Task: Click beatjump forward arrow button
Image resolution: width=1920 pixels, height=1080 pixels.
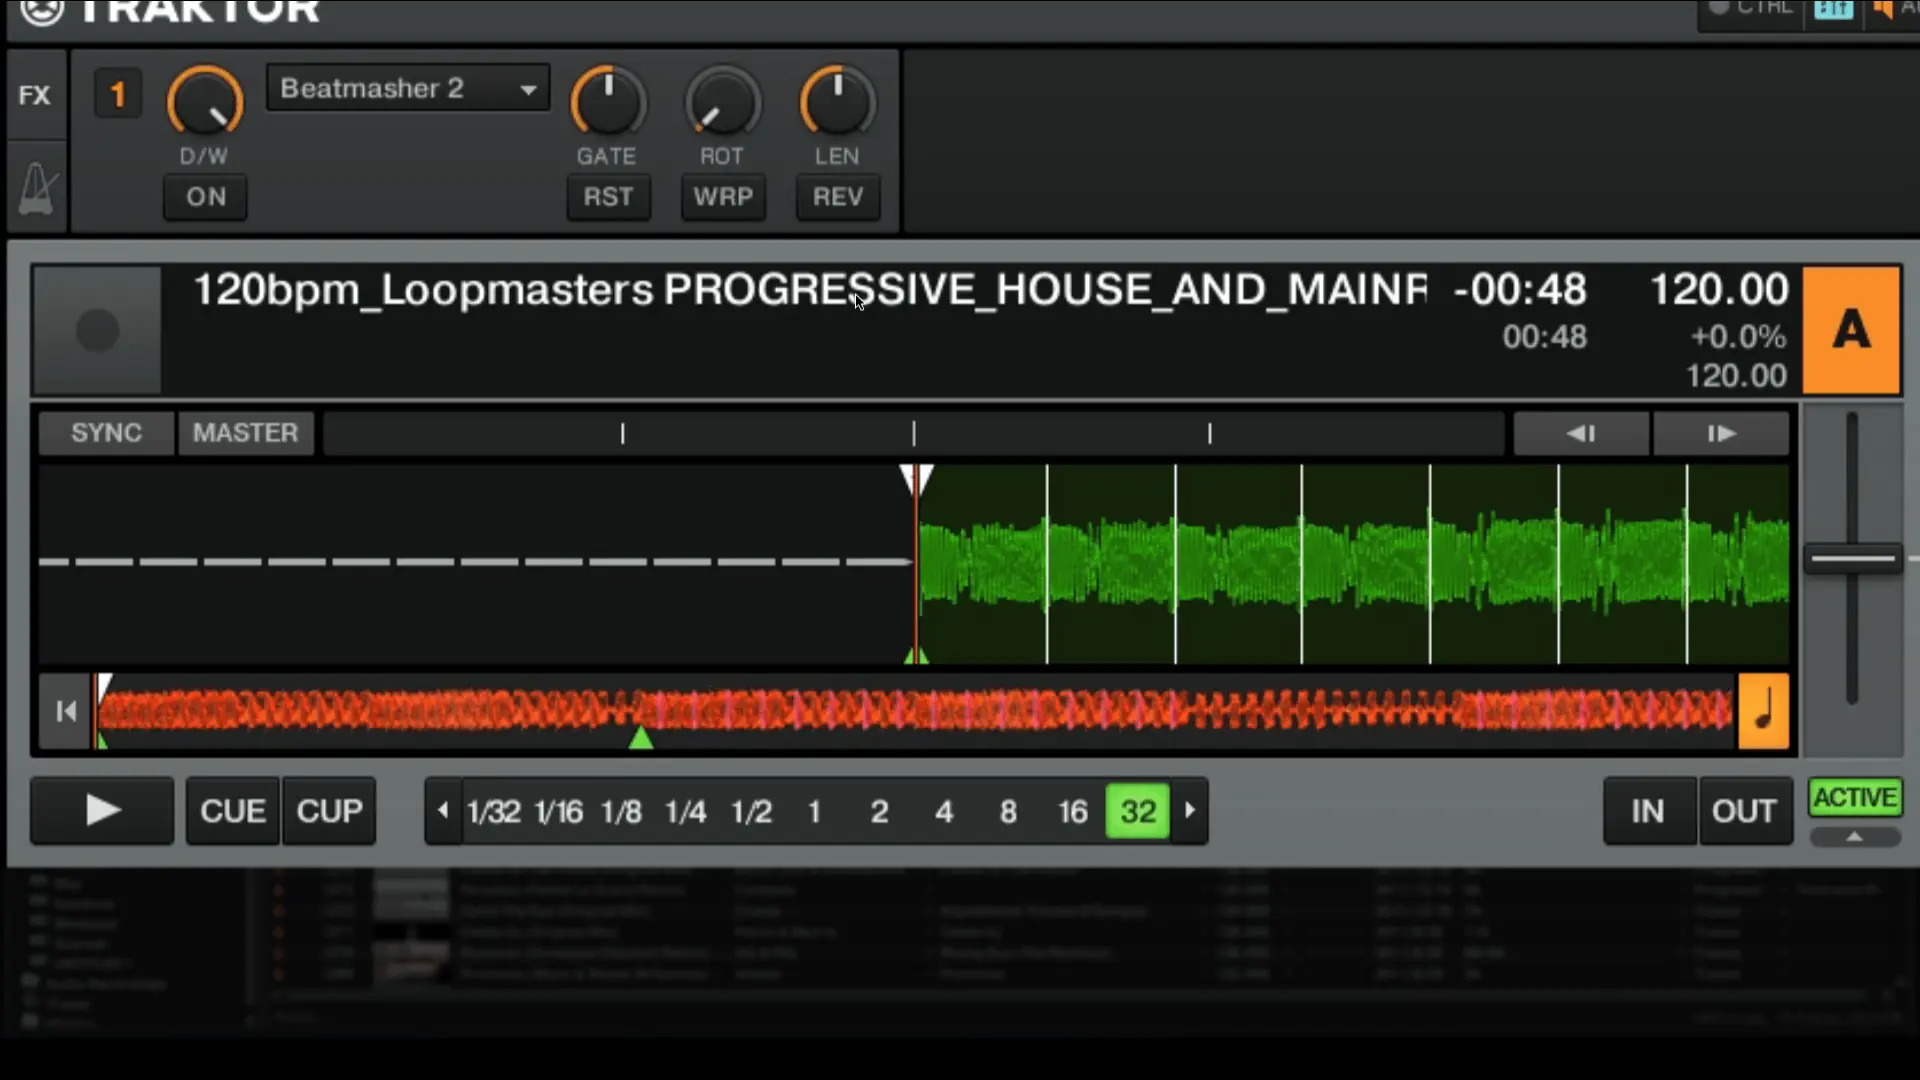Action: pos(1720,433)
